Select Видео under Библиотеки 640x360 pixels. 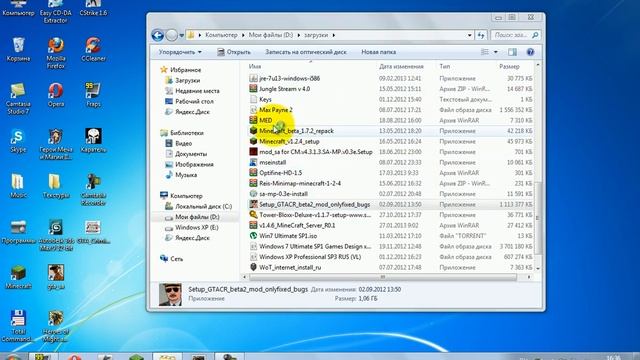(x=178, y=143)
